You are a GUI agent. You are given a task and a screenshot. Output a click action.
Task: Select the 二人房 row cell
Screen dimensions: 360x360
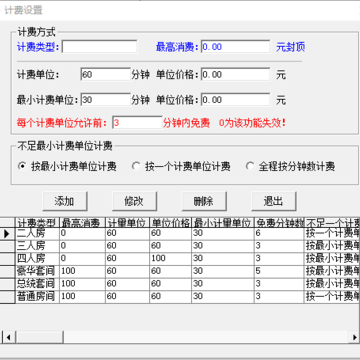(x=37, y=234)
